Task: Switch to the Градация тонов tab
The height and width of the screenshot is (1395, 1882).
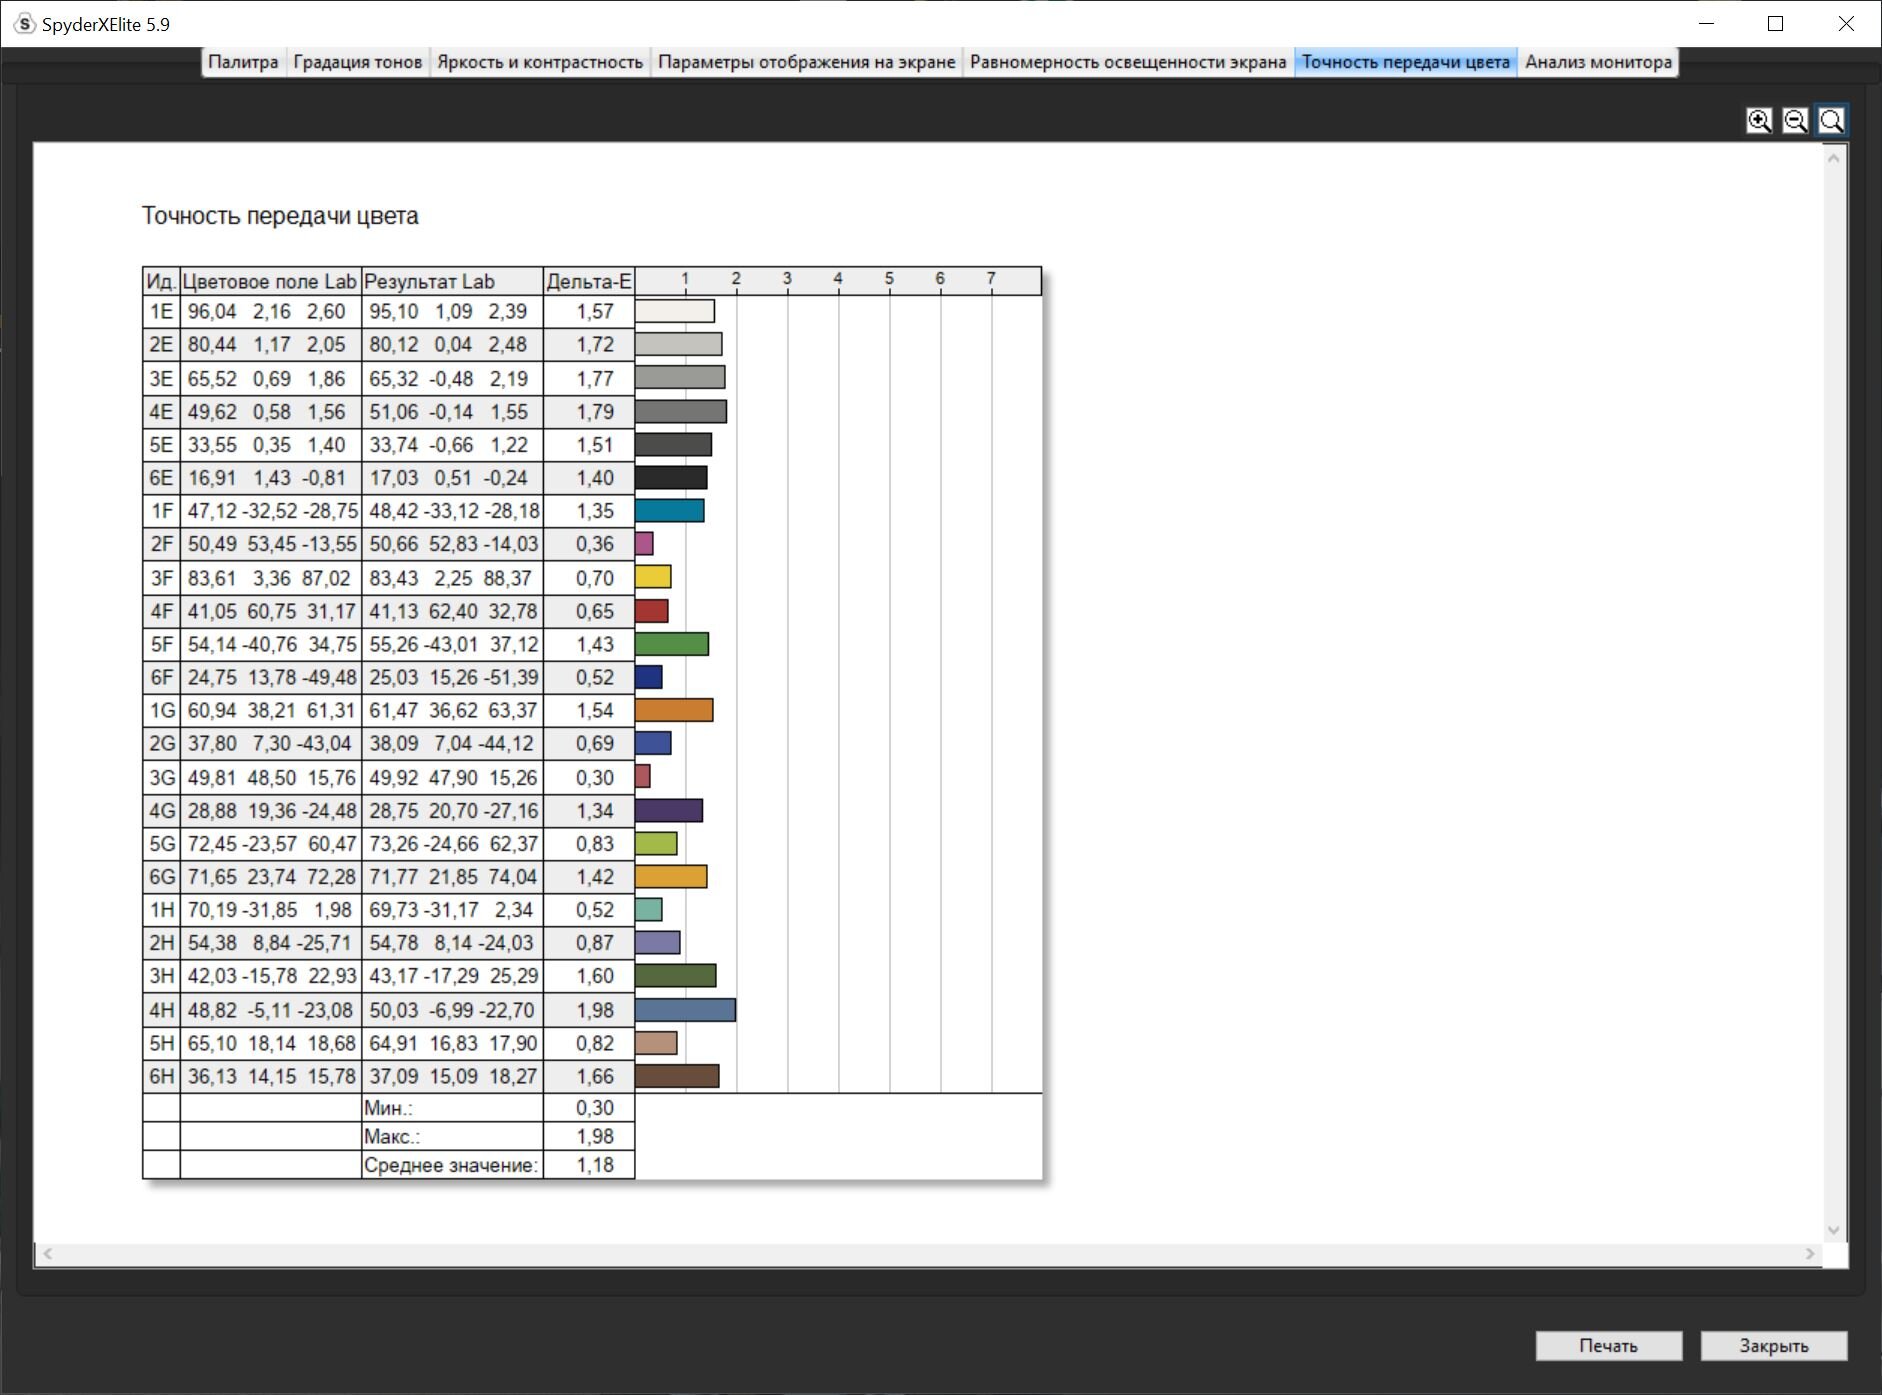Action: click(x=357, y=62)
